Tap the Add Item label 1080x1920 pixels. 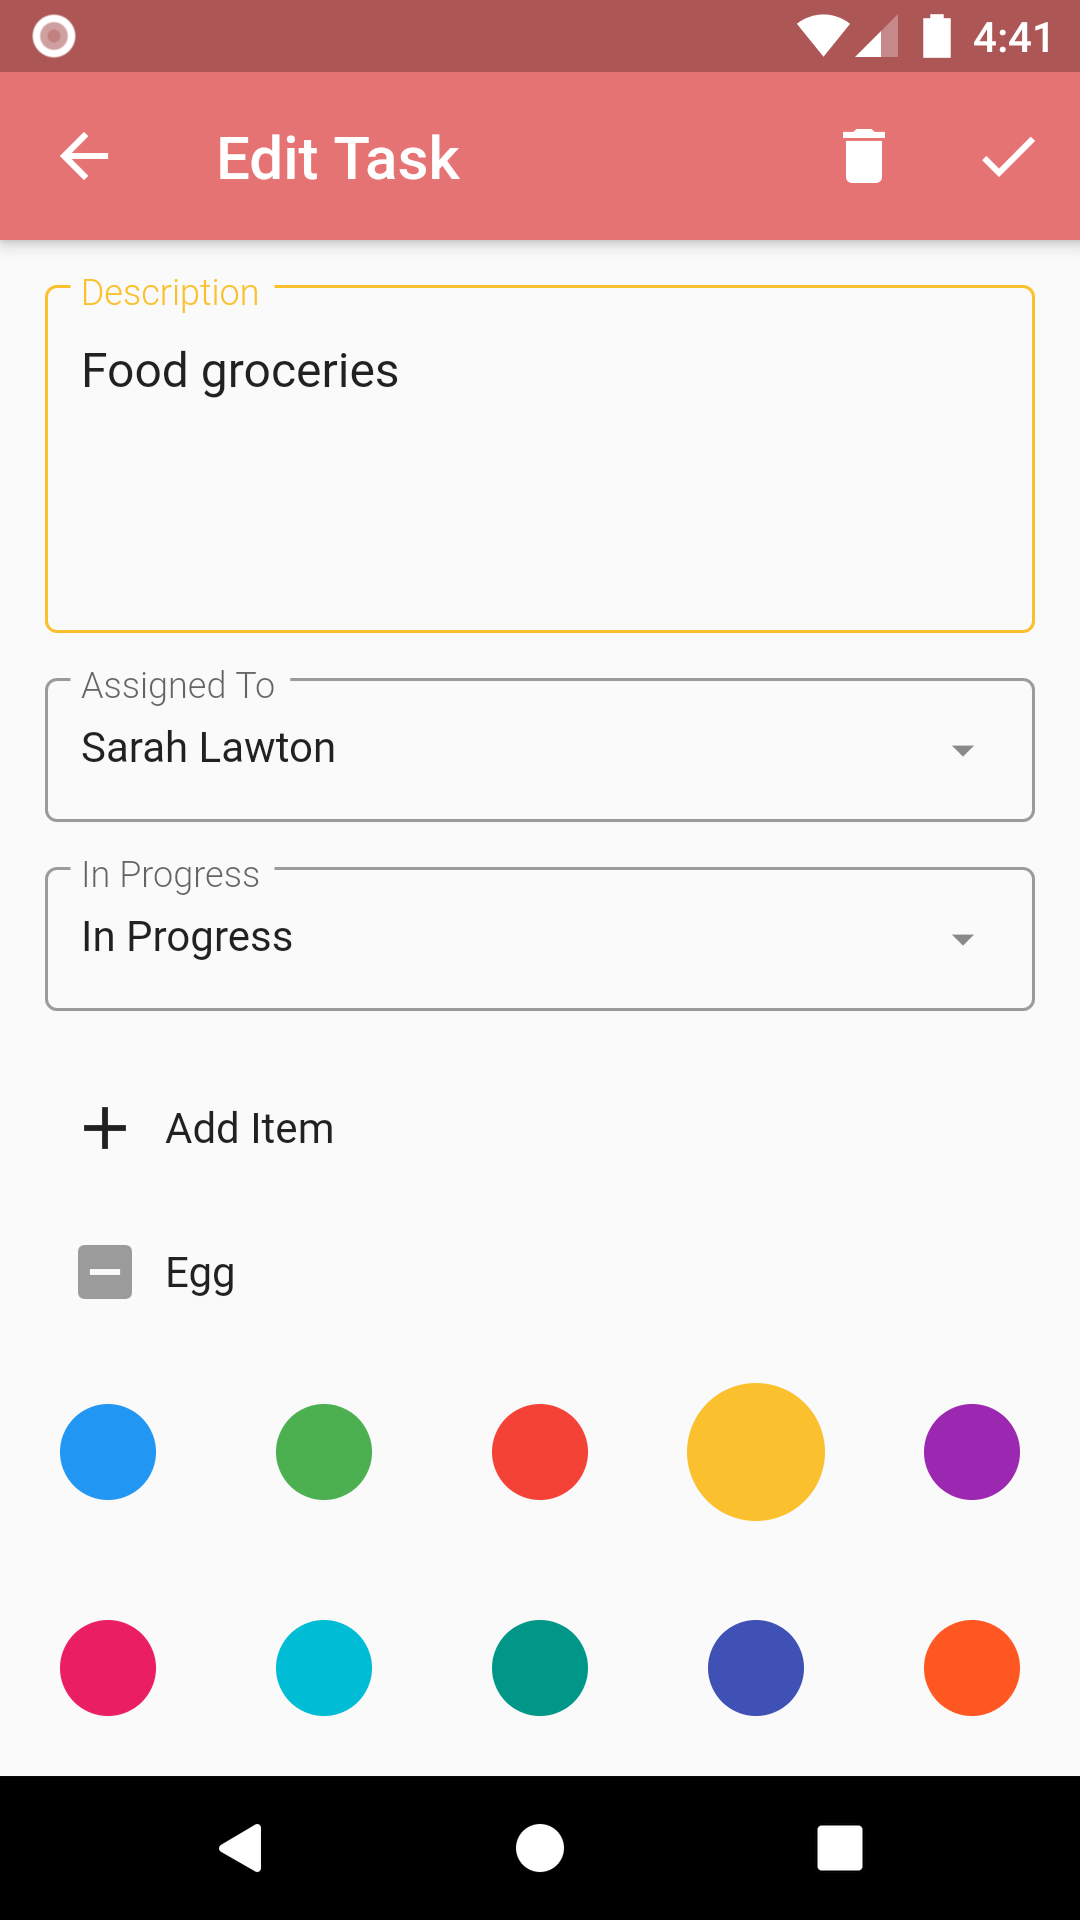250,1129
